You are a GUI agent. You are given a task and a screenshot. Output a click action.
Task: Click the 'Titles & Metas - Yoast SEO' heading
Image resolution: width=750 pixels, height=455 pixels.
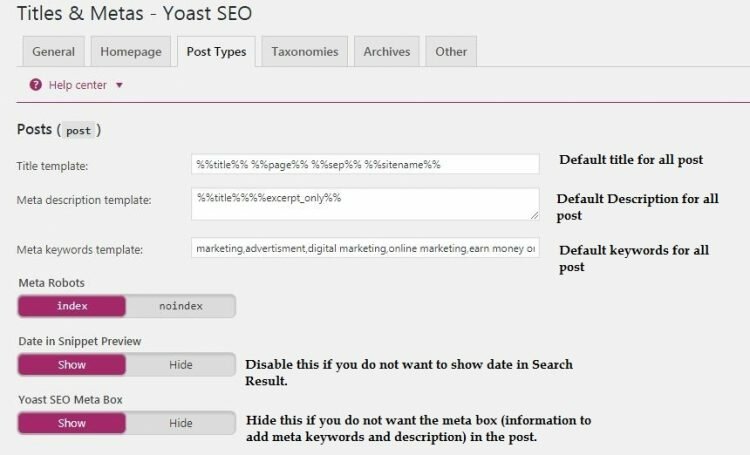tap(134, 13)
